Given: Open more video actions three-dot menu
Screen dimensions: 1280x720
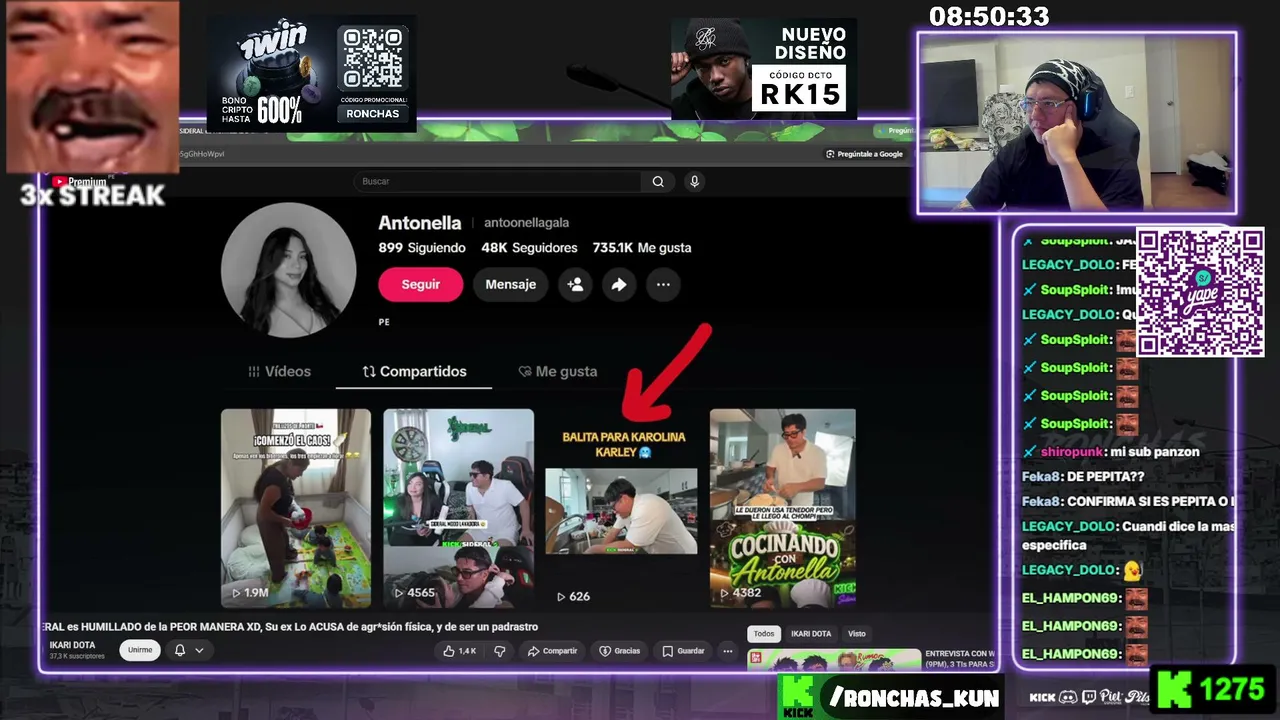Looking at the screenshot, I should point(728,651).
